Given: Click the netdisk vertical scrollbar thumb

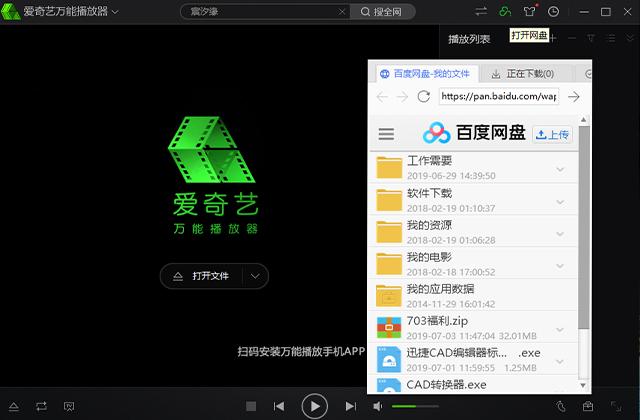Looking at the screenshot, I should tap(584, 227).
